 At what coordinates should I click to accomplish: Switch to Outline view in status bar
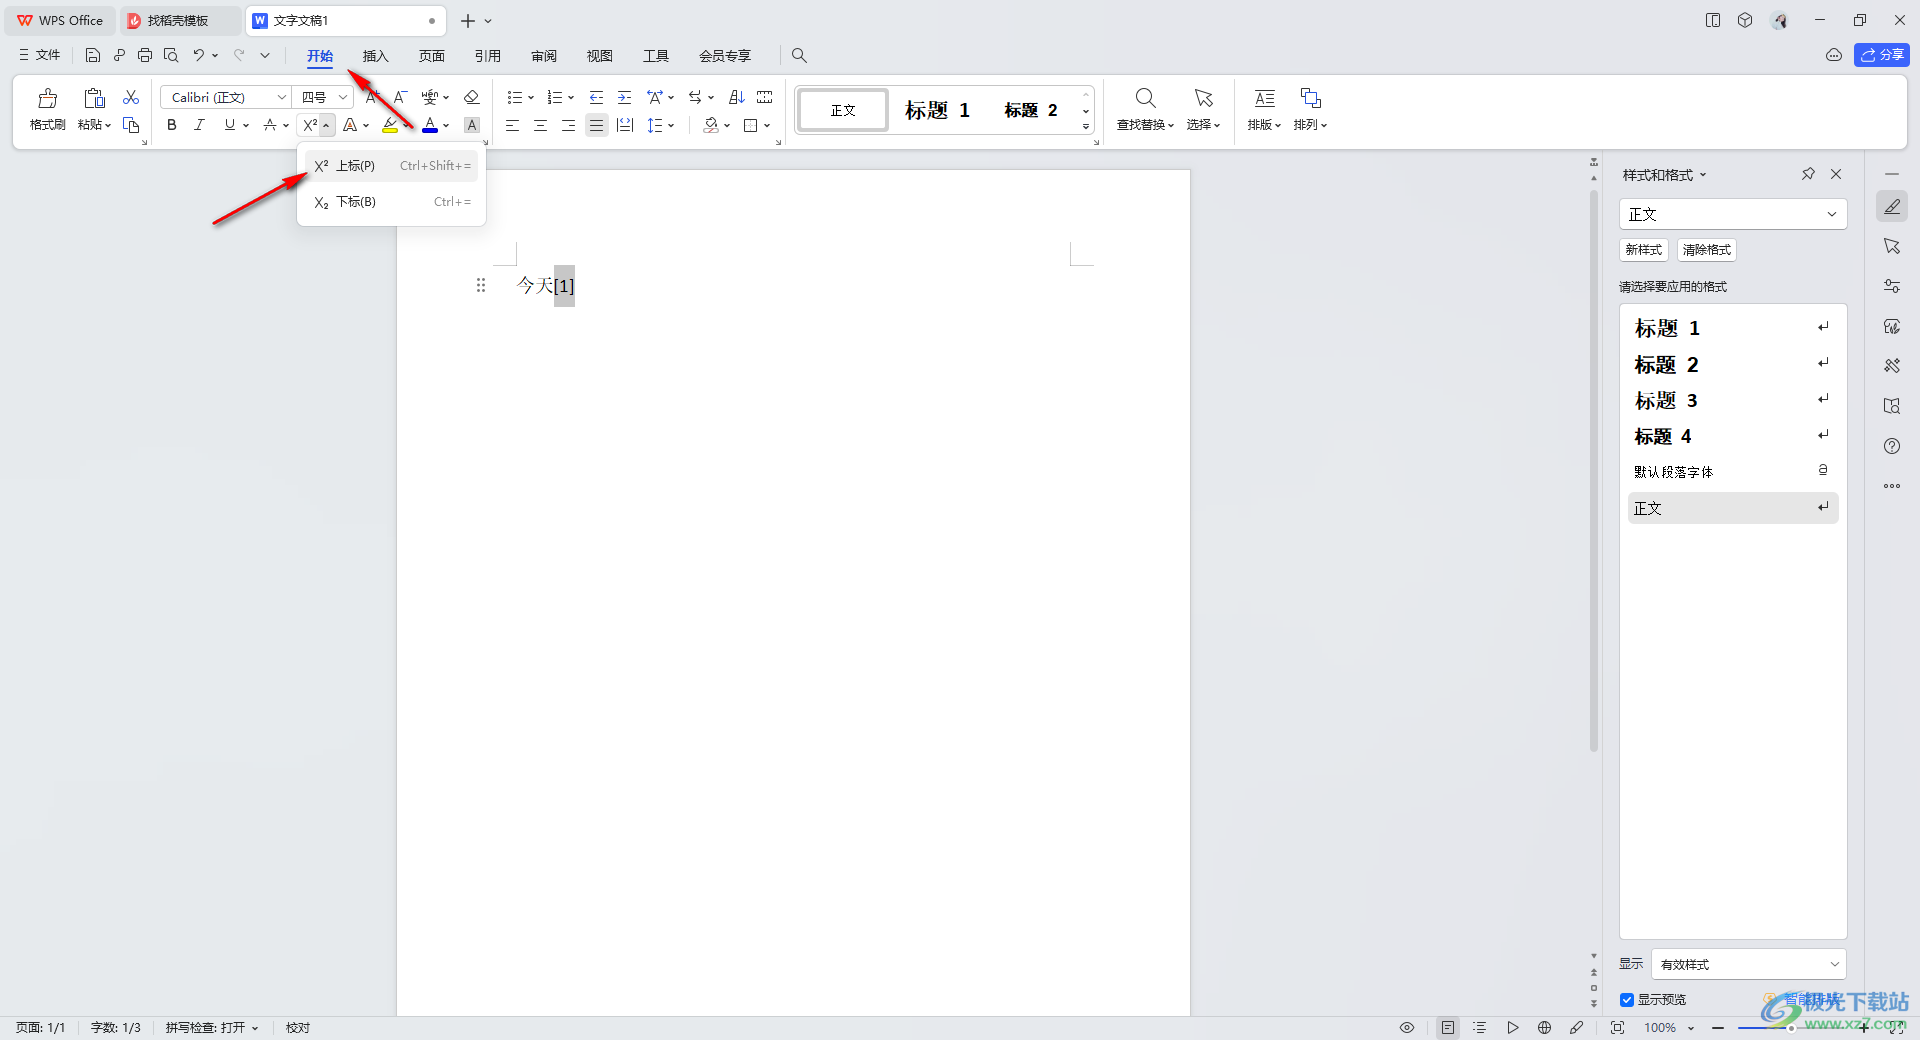pos(1480,1027)
